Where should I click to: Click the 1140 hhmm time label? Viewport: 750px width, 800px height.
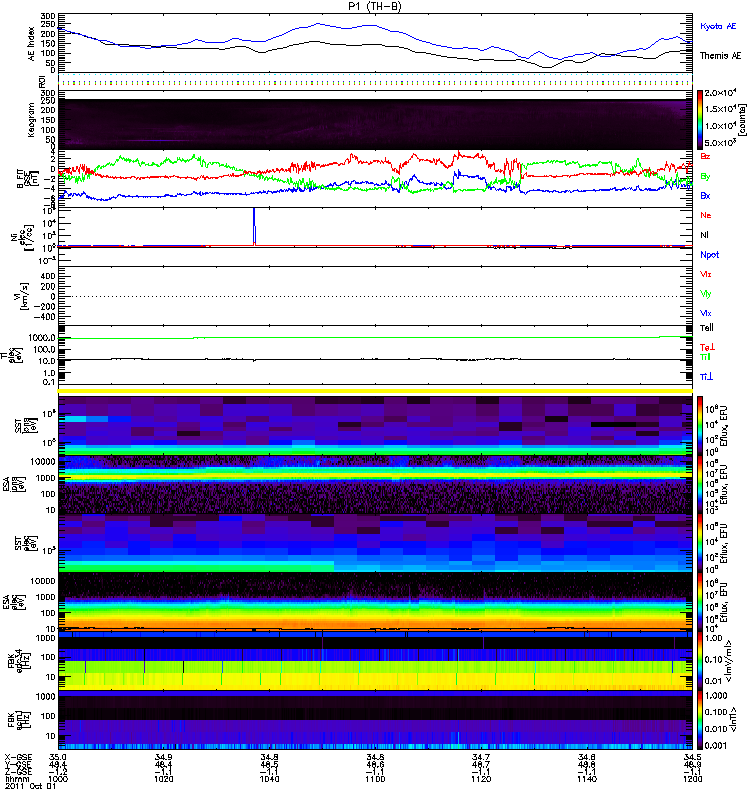[x=587, y=779]
